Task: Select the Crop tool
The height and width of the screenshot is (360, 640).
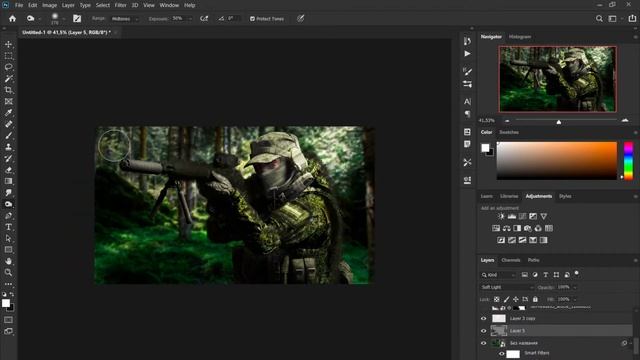Action: pyautogui.click(x=8, y=90)
